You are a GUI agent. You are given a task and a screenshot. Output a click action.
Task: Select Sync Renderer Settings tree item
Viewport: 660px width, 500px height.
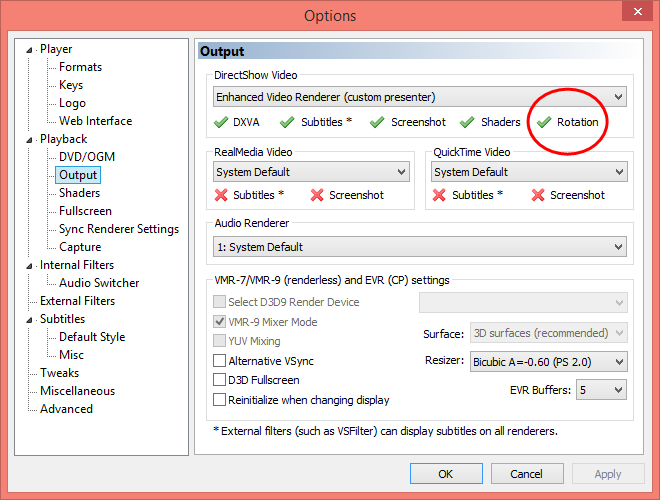click(x=118, y=229)
